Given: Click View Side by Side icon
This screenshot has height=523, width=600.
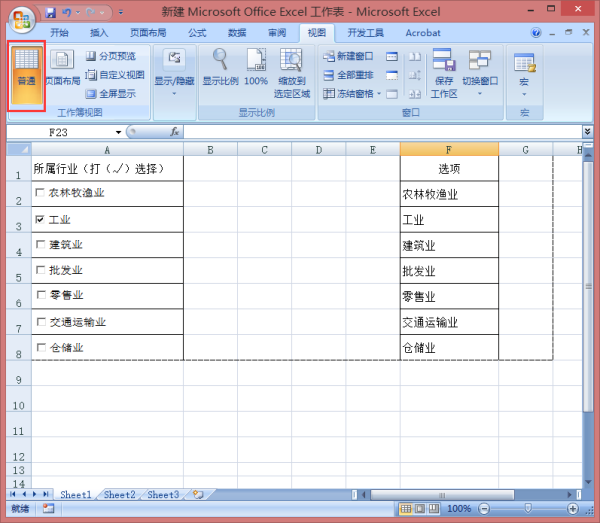Looking at the screenshot, I should 415,57.
